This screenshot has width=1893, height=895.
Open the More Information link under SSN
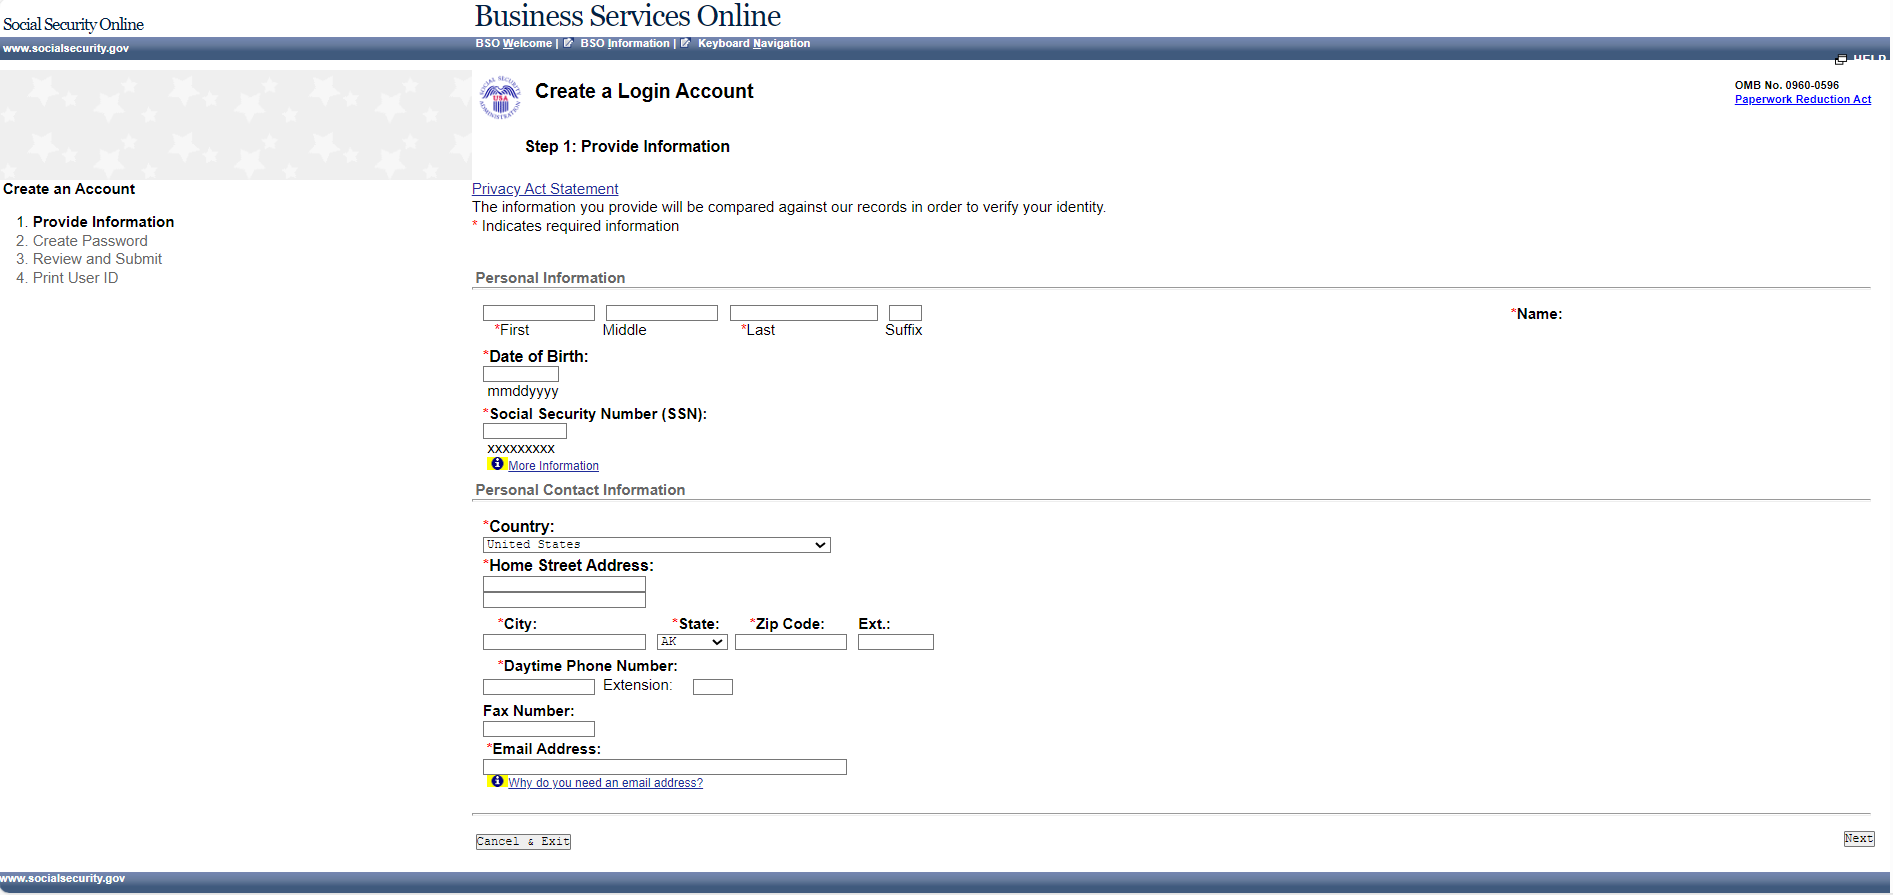554,466
